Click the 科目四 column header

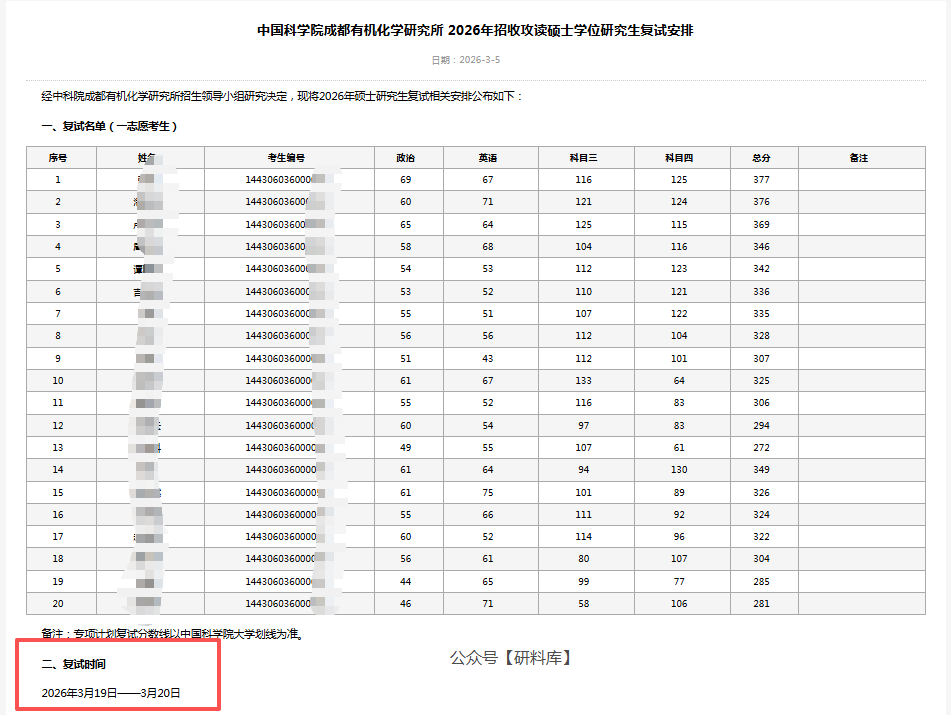point(680,157)
